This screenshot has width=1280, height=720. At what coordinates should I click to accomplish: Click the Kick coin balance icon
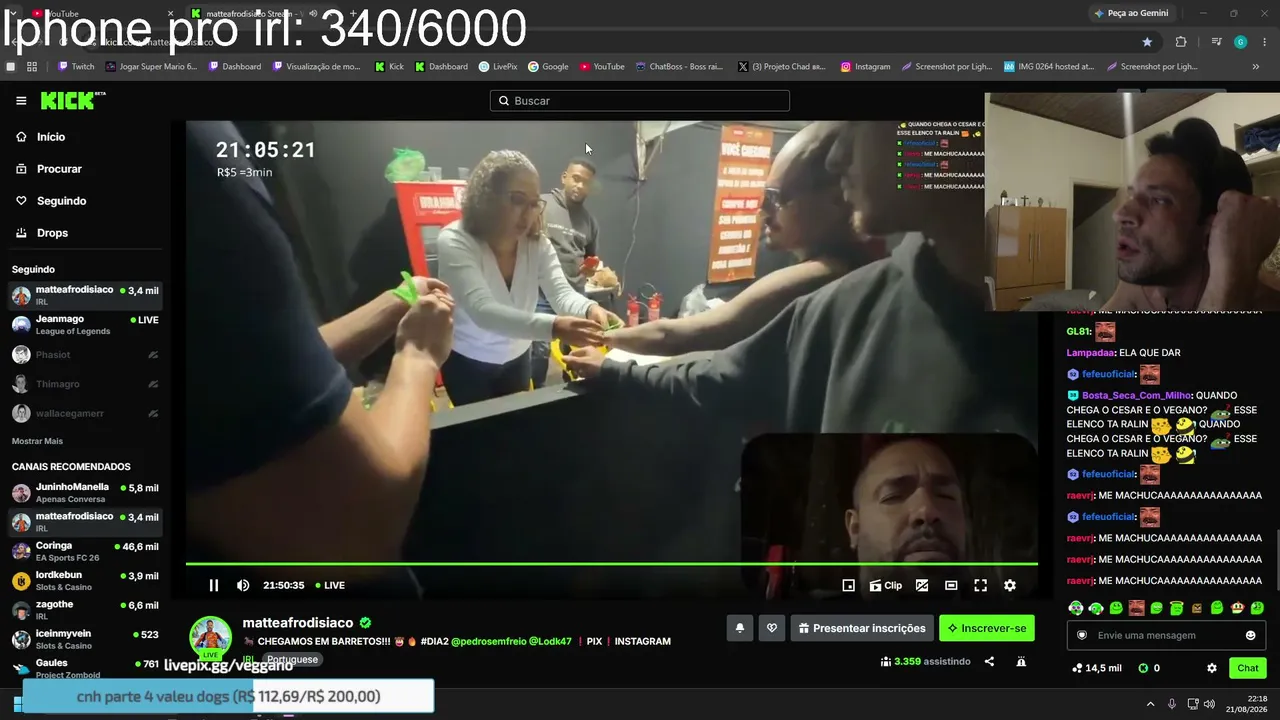(x=1143, y=668)
